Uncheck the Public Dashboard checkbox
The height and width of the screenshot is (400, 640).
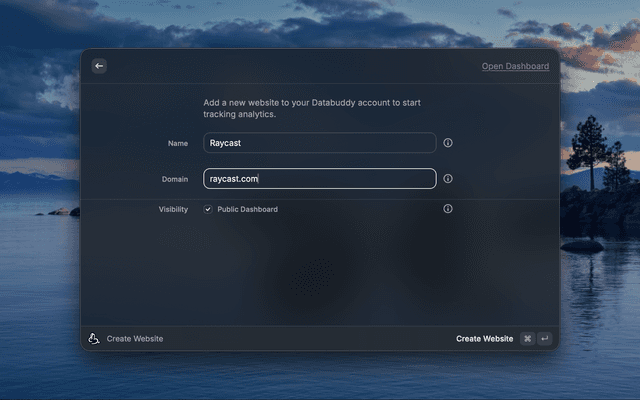pyautogui.click(x=208, y=209)
